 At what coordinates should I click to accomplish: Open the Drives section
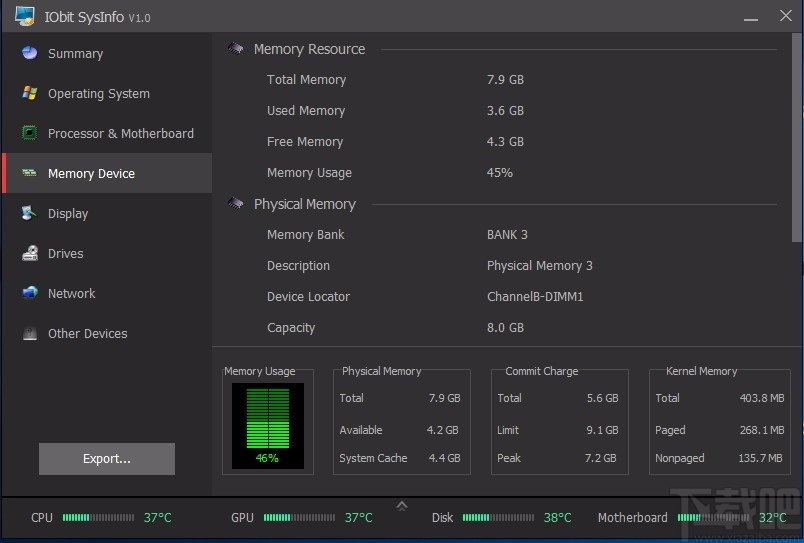[x=107, y=253]
